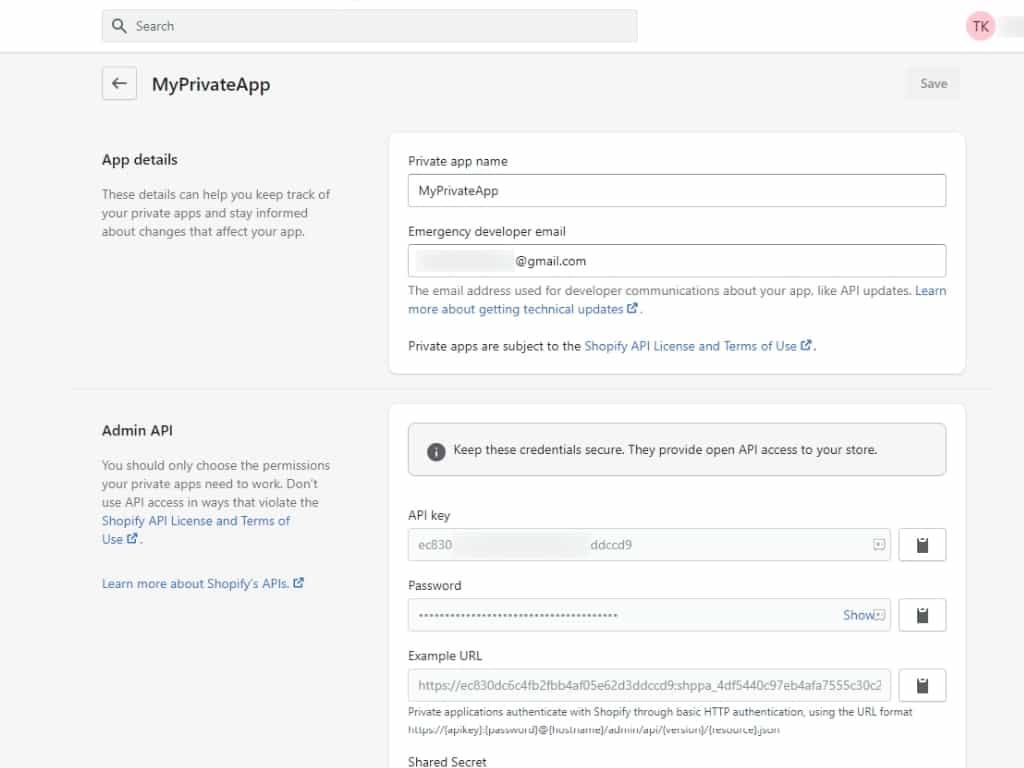Click the magnifier icon in the search bar

(120, 26)
